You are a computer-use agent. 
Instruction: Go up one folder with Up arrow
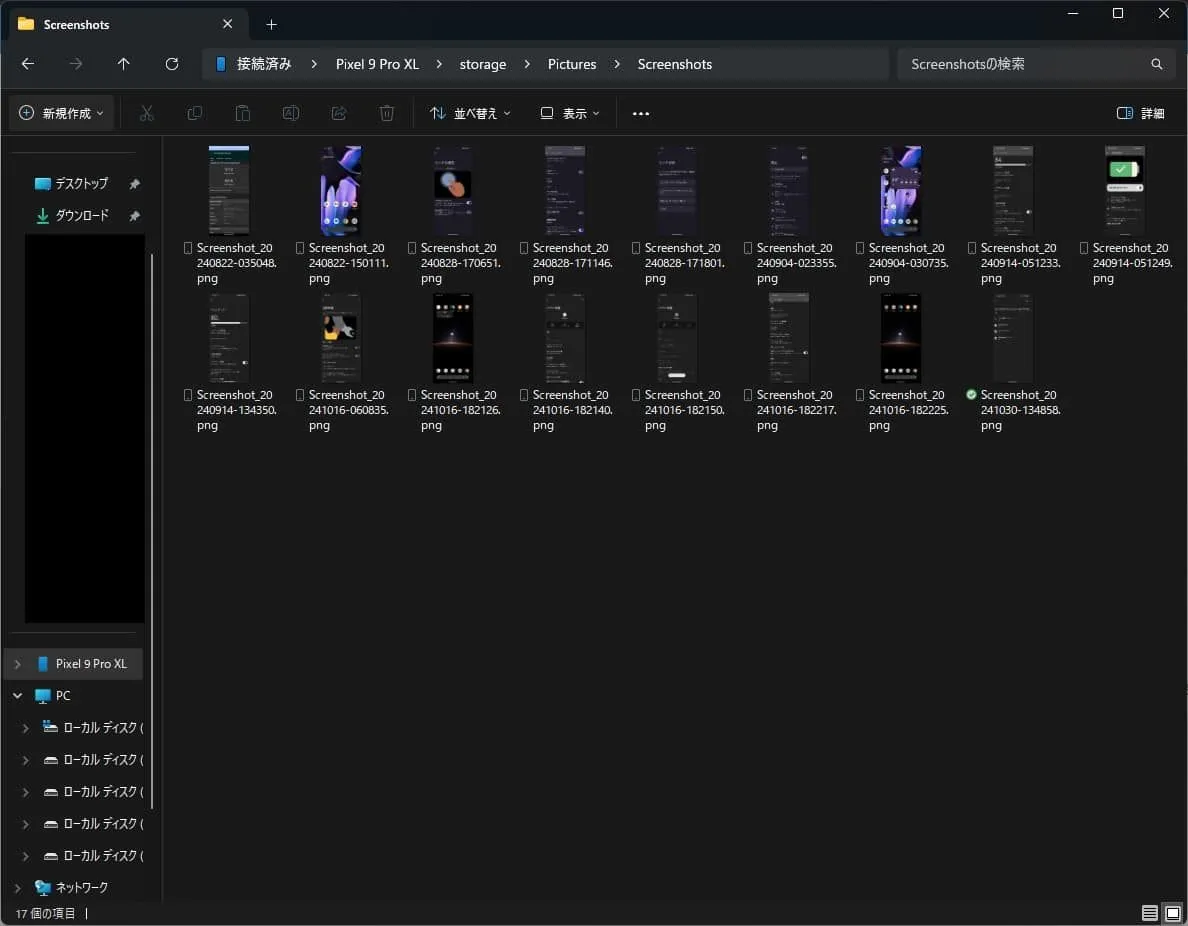click(124, 64)
